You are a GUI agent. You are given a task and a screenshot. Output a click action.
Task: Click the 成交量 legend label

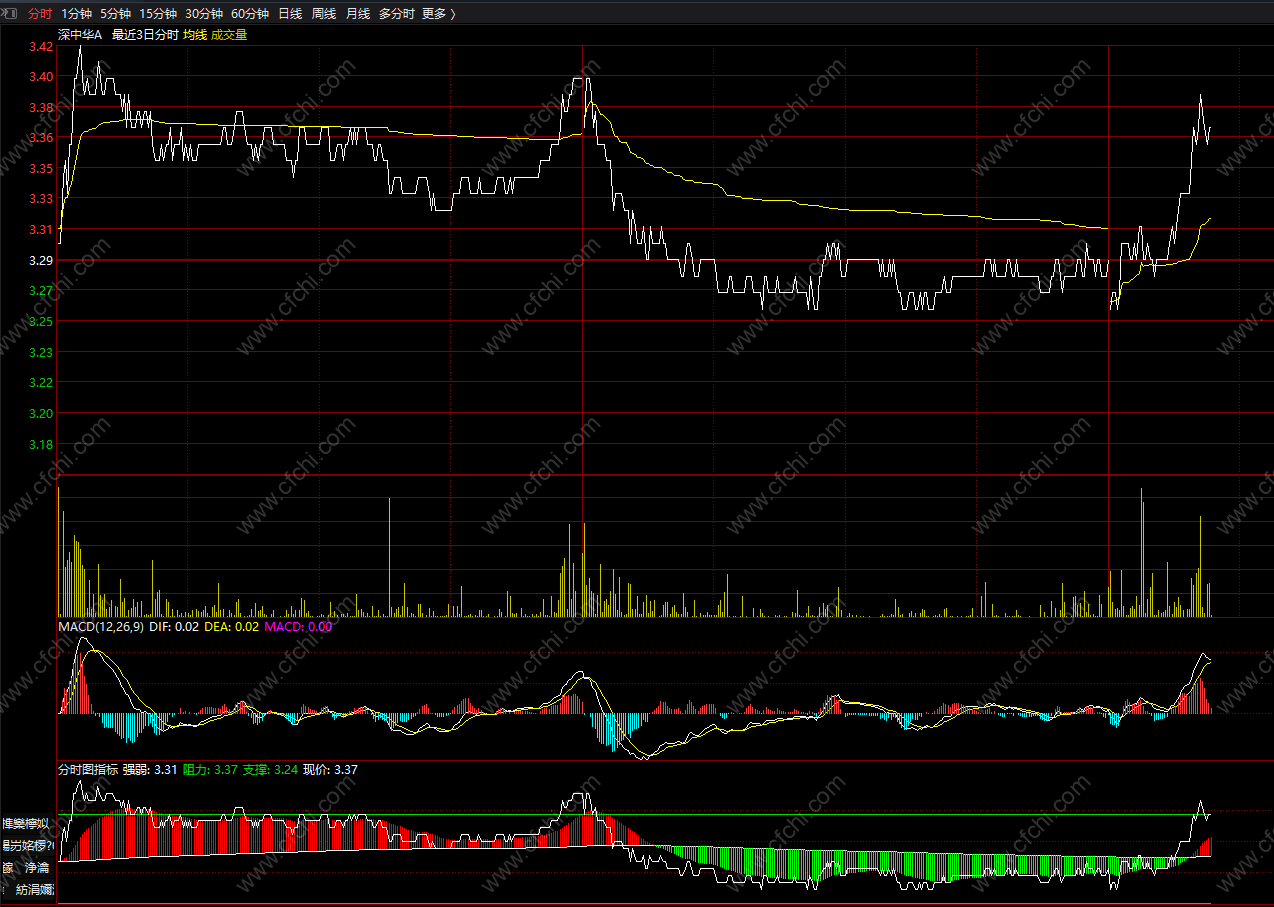pos(229,34)
